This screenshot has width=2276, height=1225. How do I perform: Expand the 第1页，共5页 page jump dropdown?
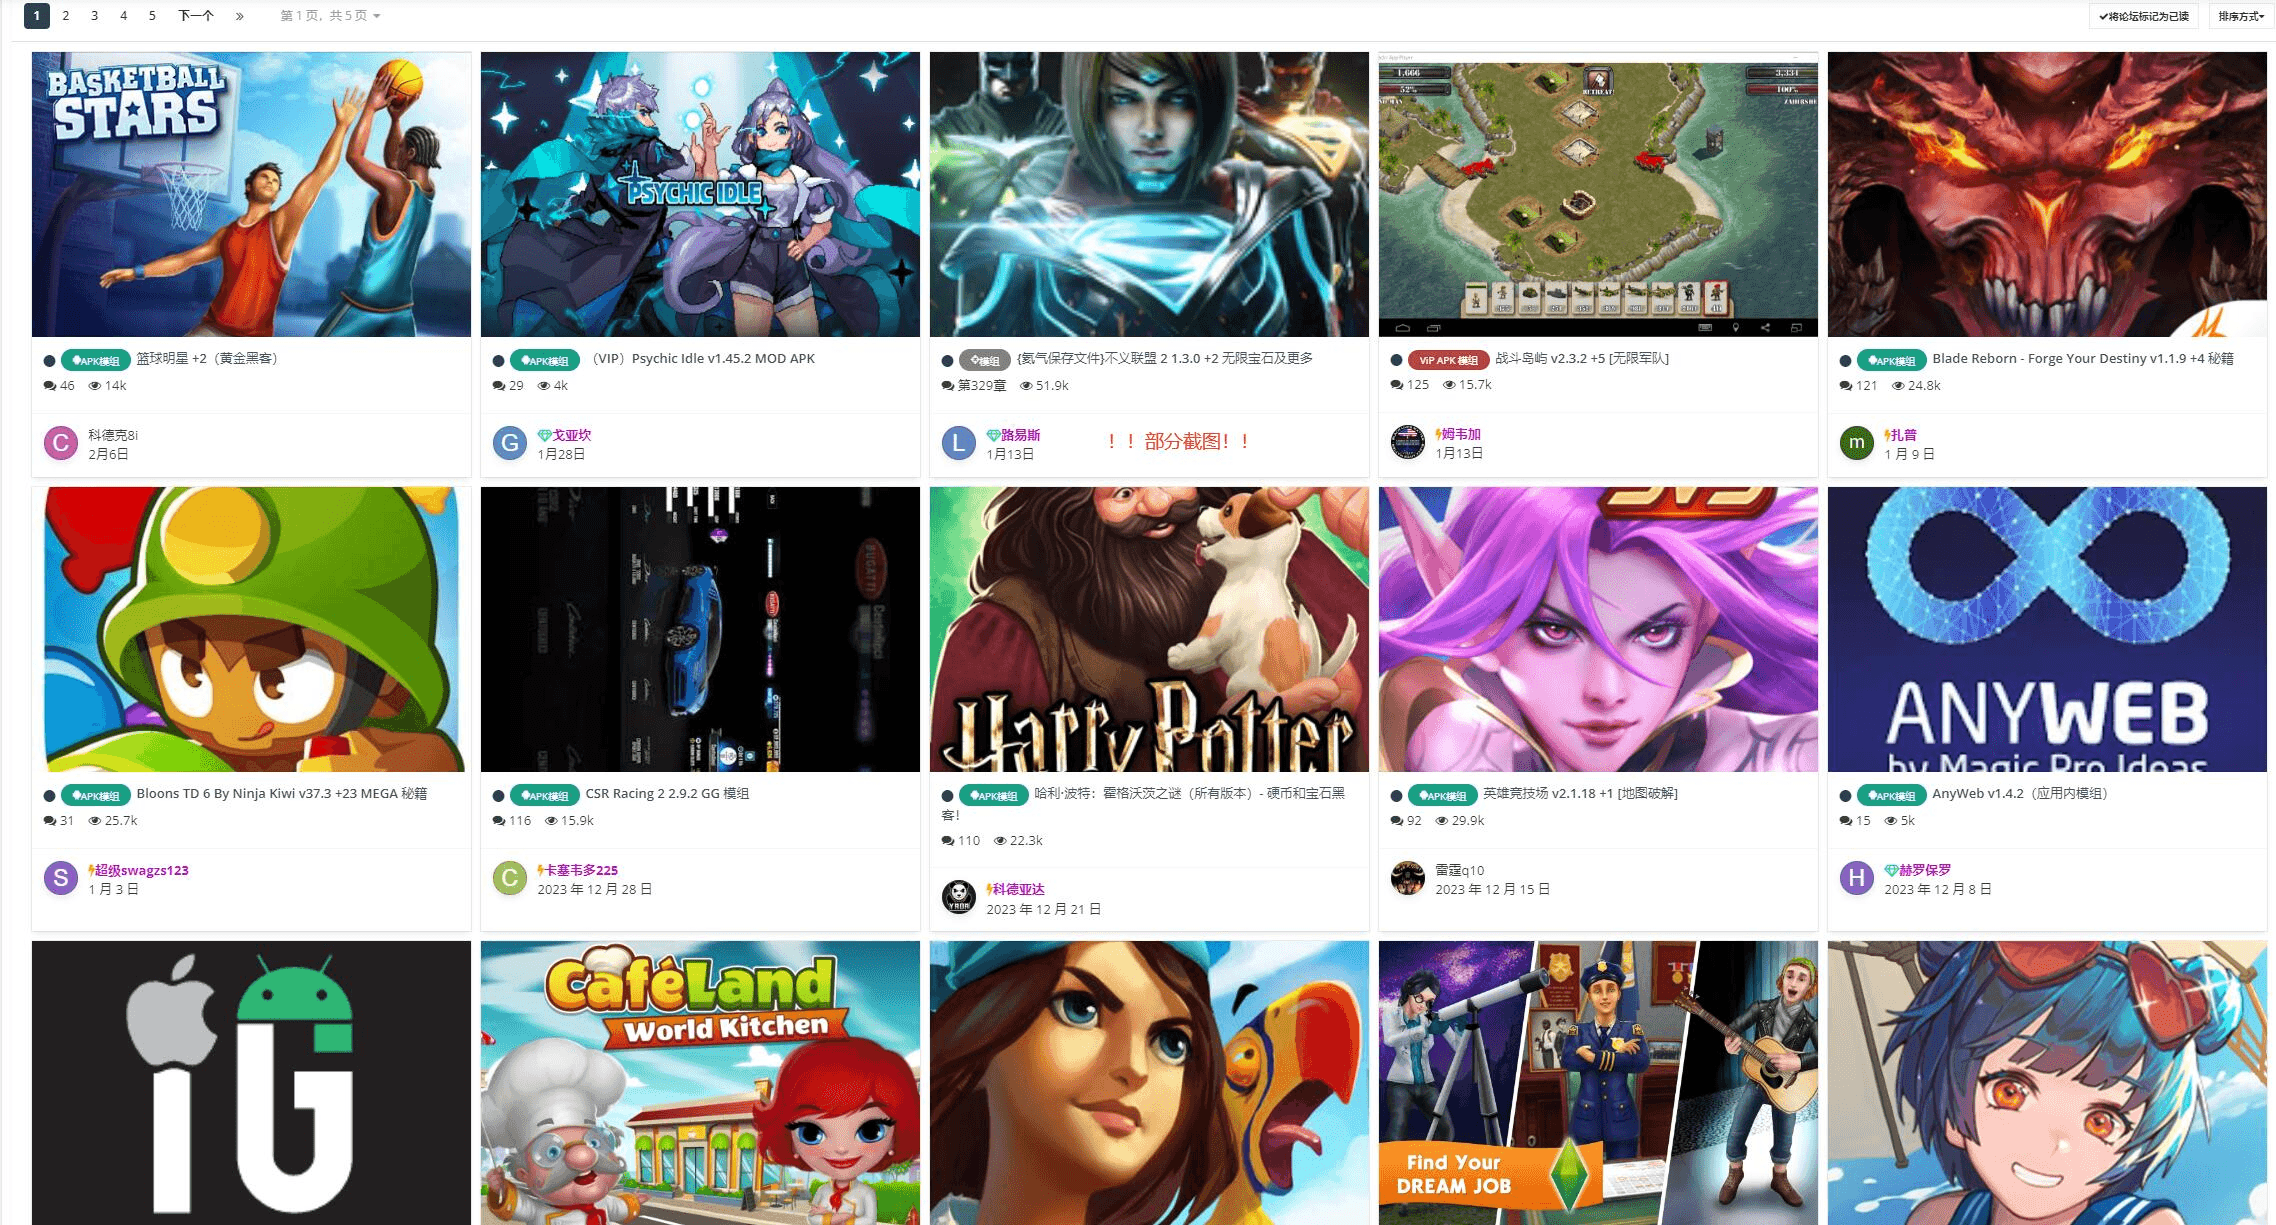point(330,16)
